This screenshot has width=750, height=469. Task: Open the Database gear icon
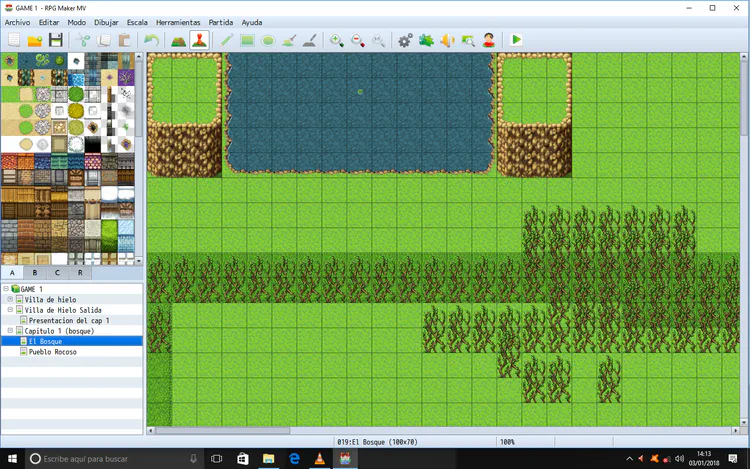pyautogui.click(x=405, y=40)
